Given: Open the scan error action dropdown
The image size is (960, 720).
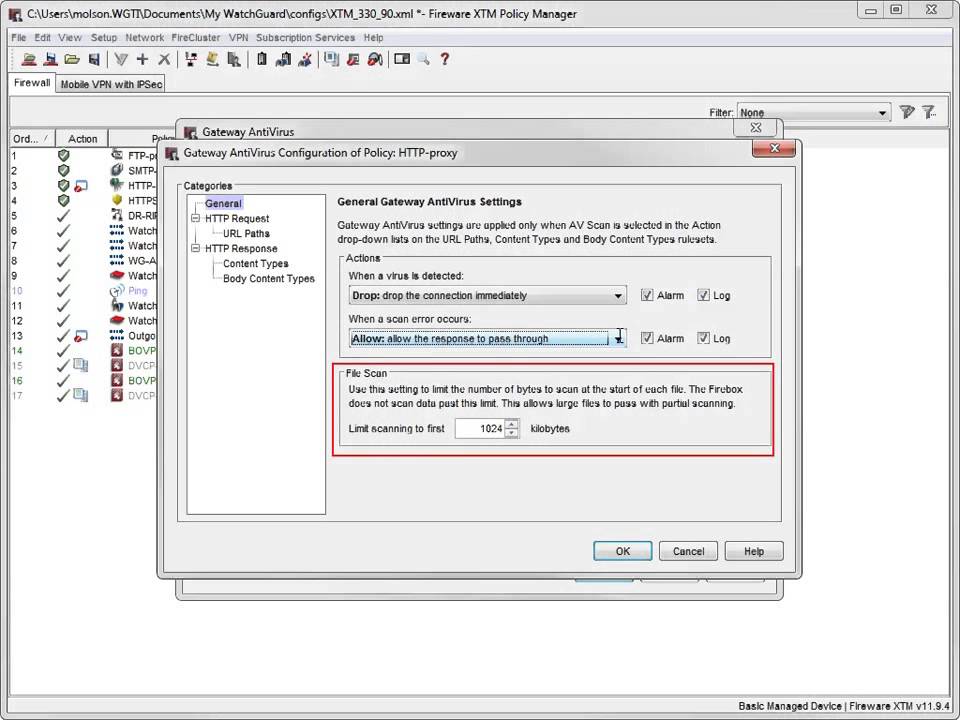Looking at the screenshot, I should [487, 338].
